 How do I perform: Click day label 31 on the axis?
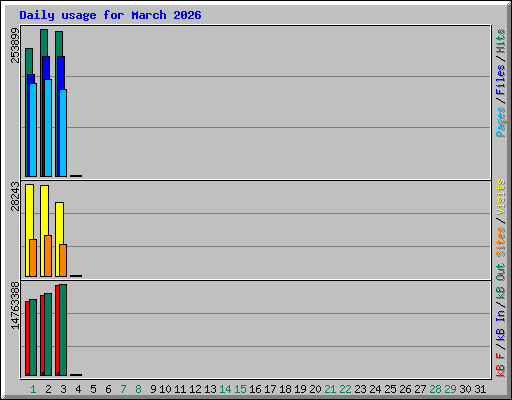tap(480, 389)
